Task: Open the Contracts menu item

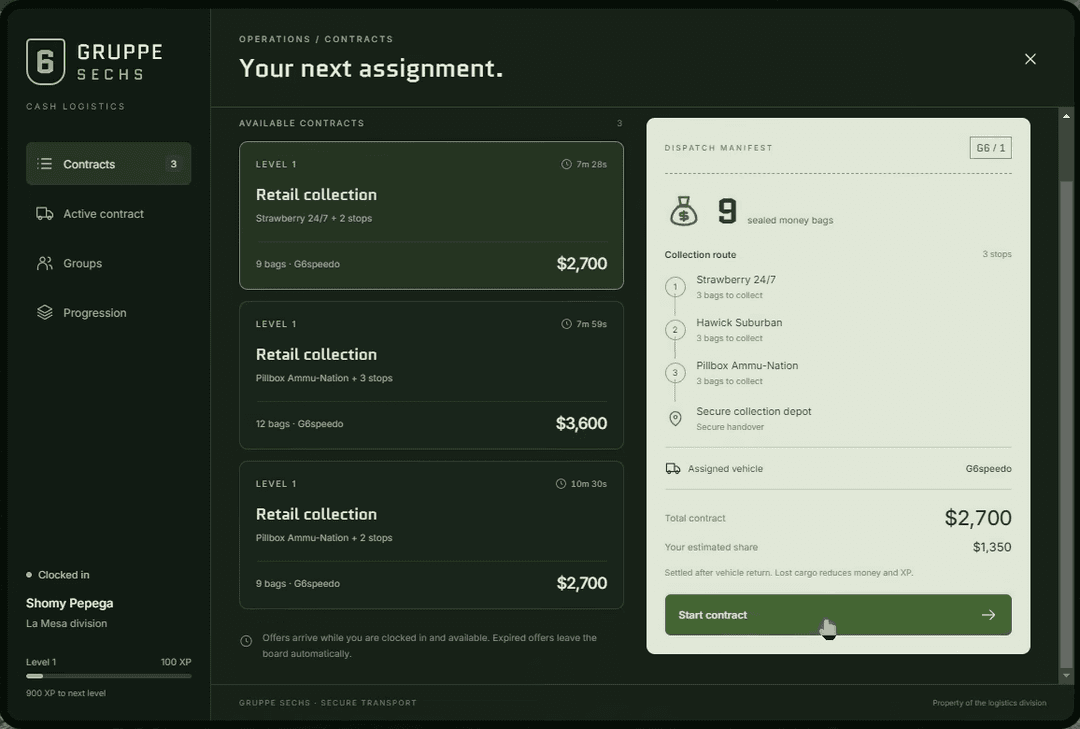Action: tap(109, 163)
